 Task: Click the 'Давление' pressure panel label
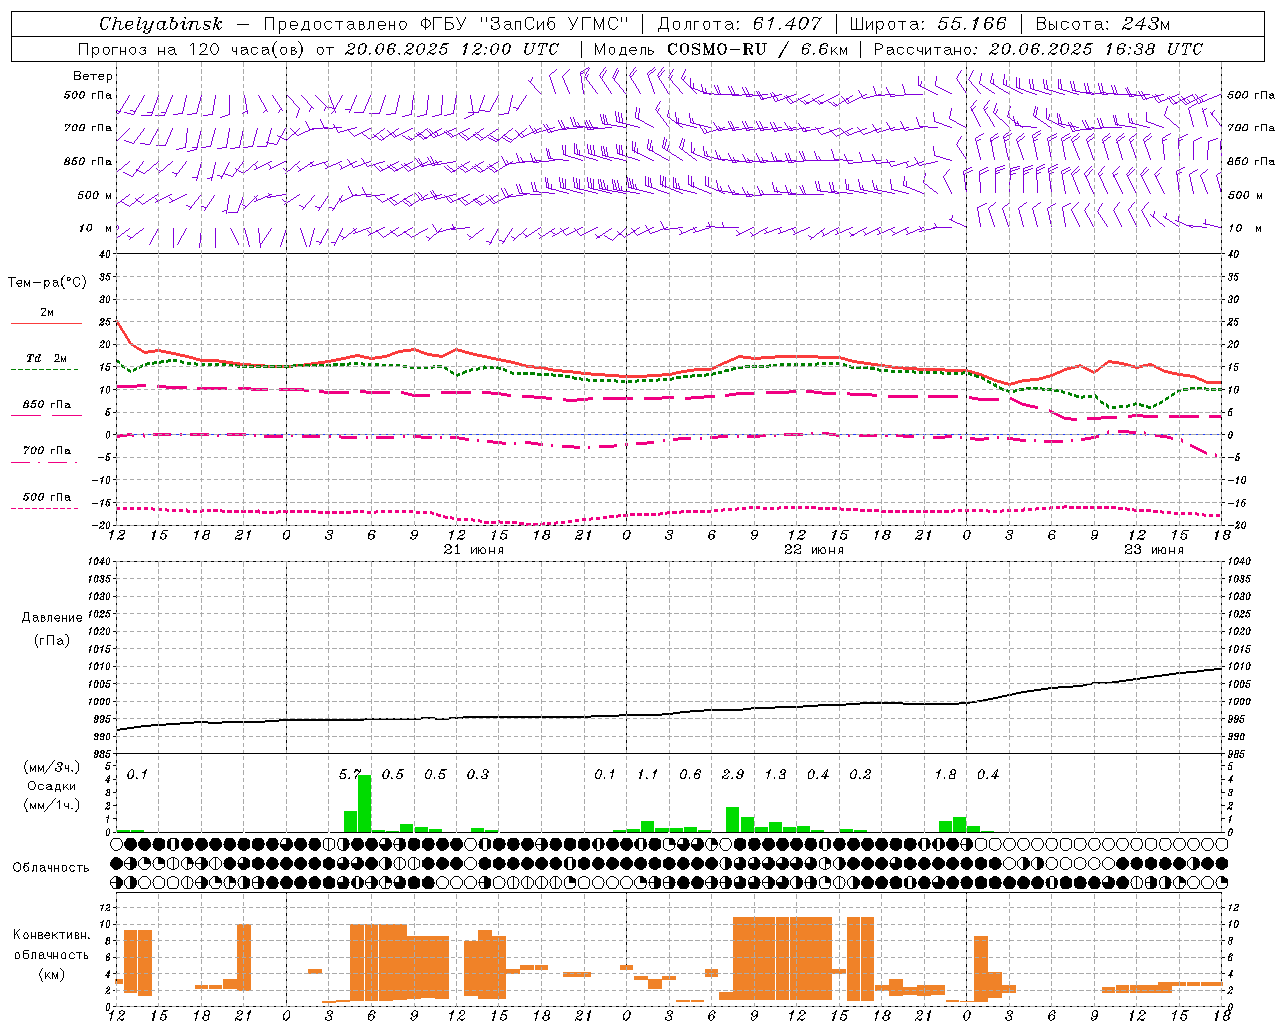52,618
